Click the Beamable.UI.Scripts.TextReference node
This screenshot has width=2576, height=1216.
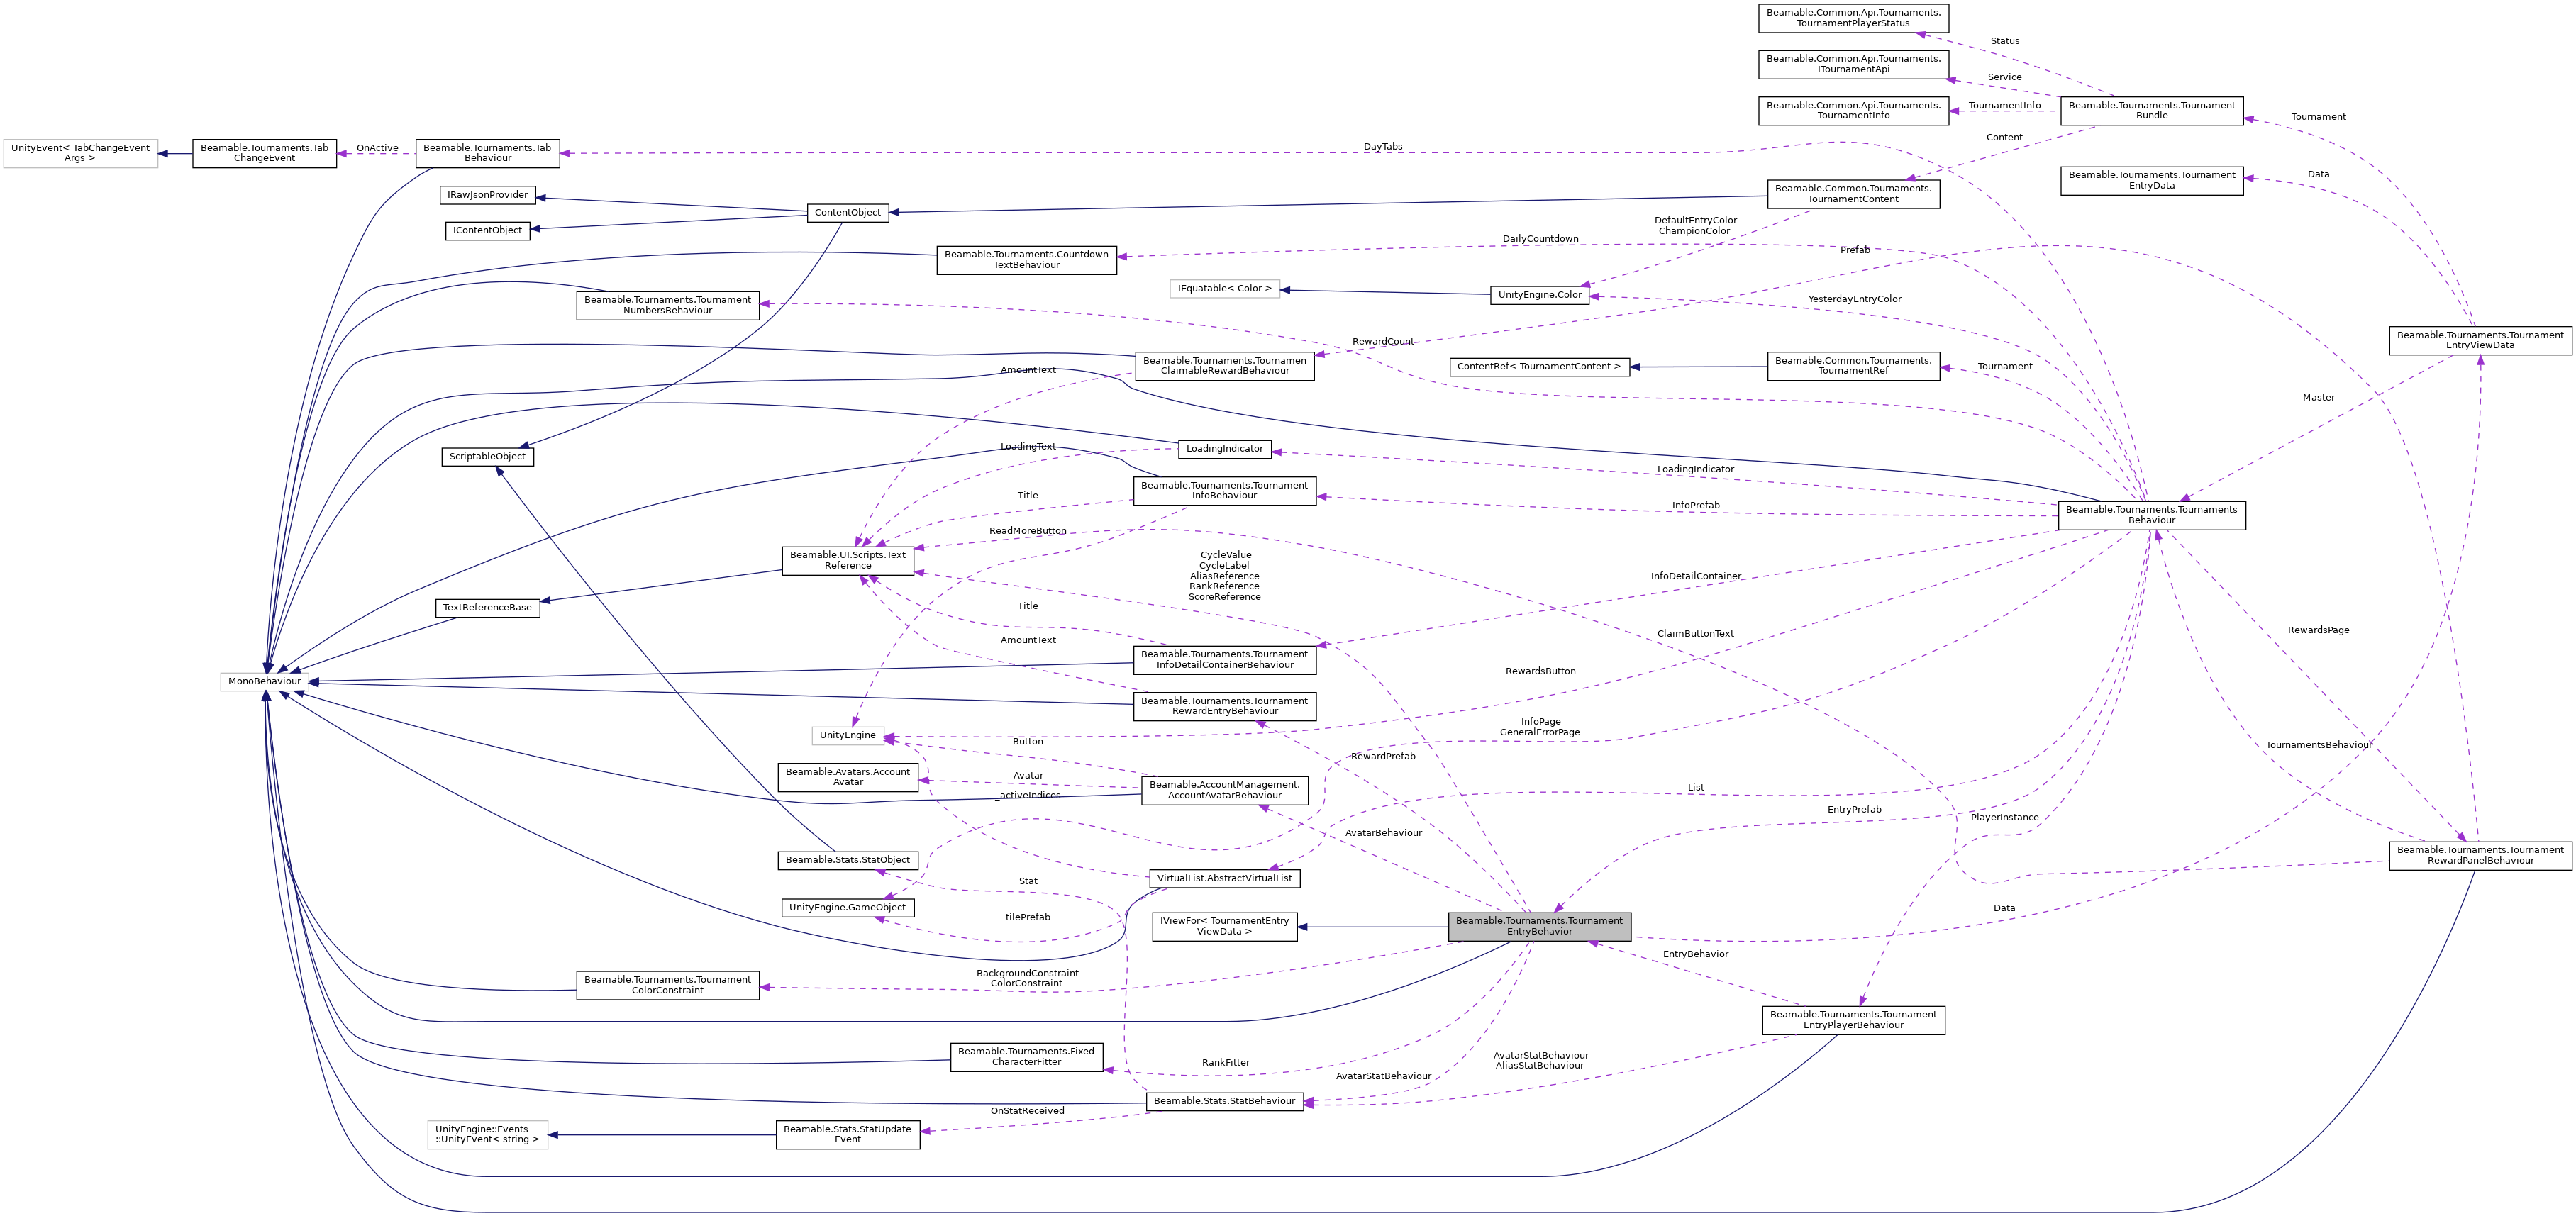(848, 560)
